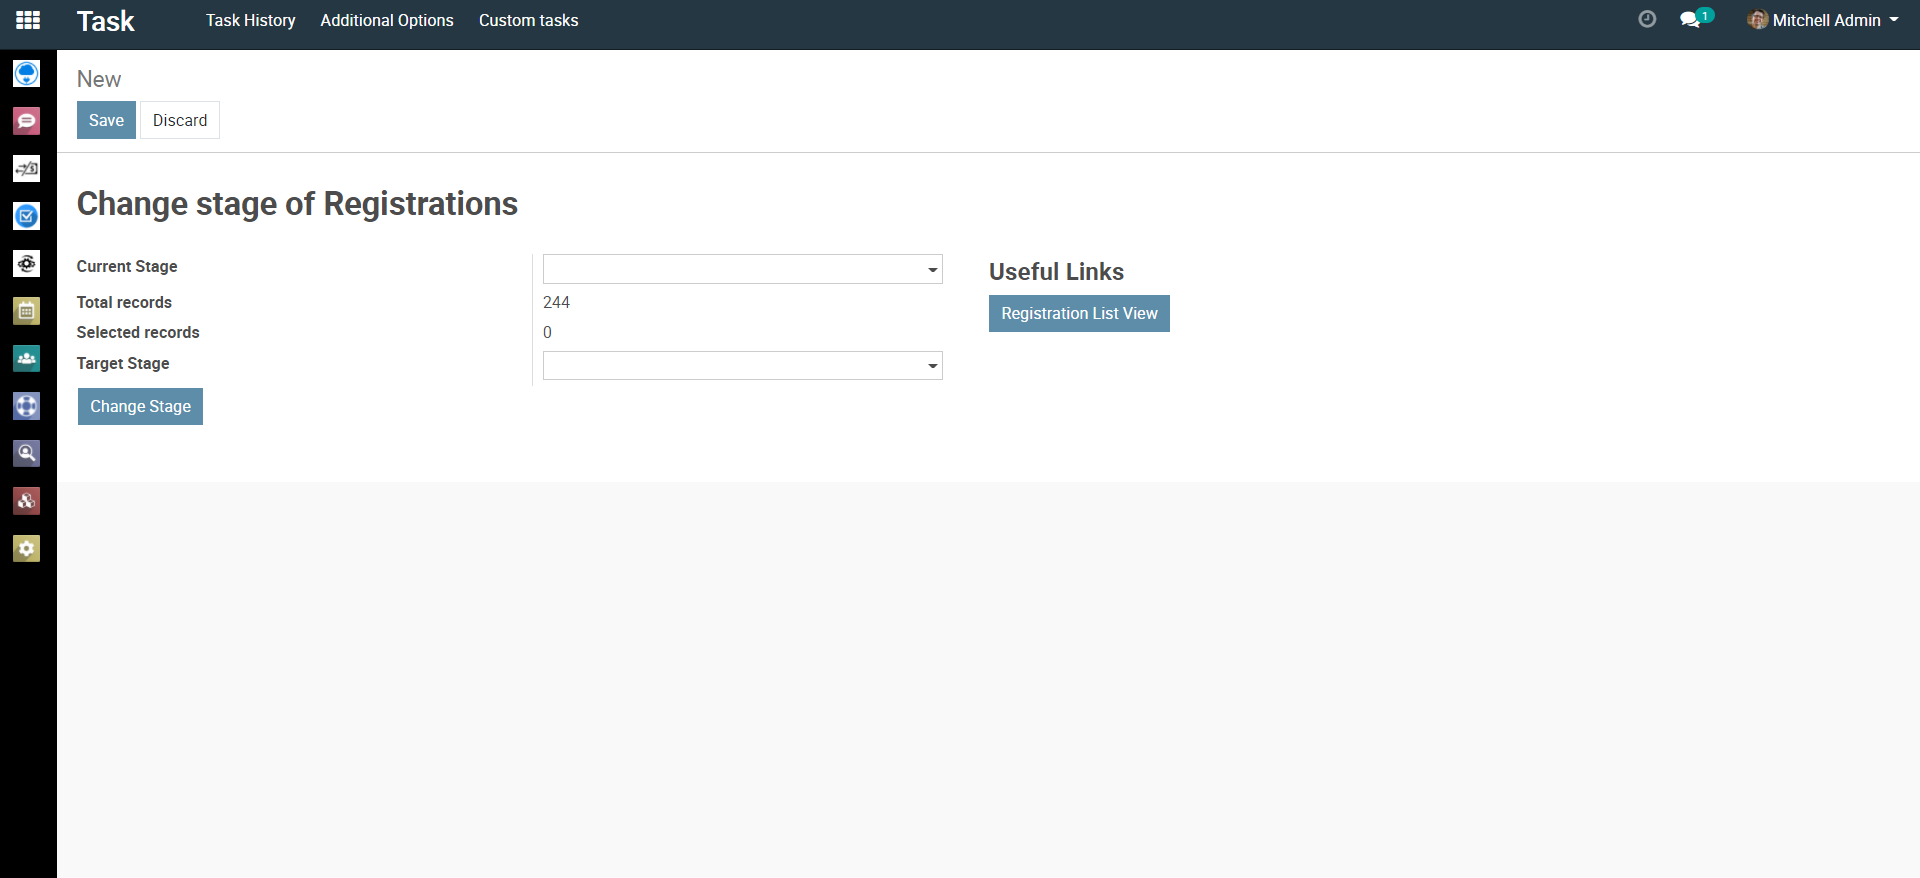This screenshot has width=1920, height=878.
Task: Click the blue cloud sidebar icon
Action: 27,74
